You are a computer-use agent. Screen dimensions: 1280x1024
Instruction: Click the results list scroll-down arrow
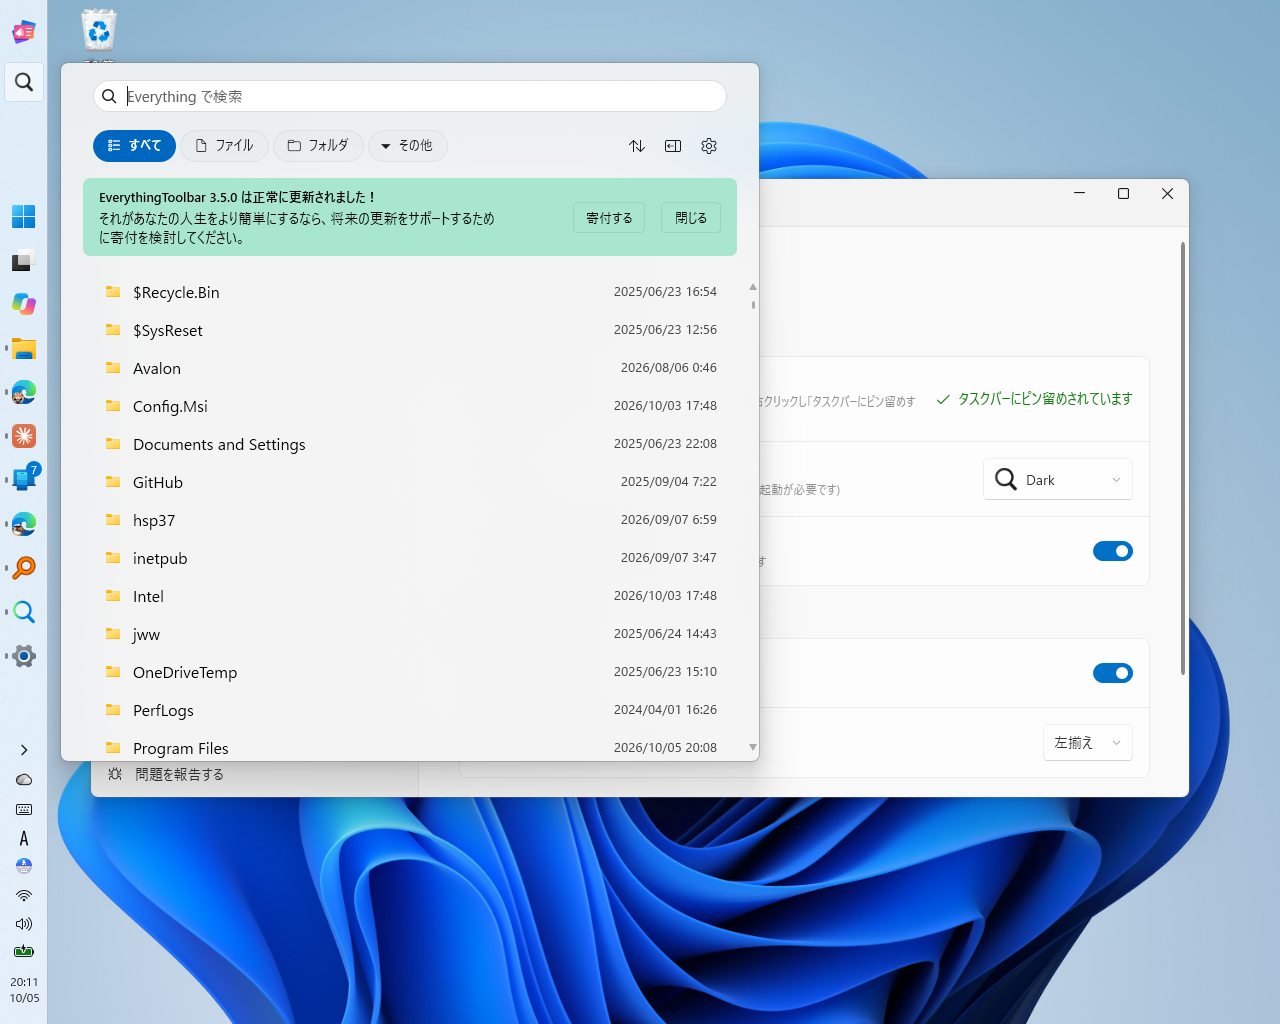753,747
